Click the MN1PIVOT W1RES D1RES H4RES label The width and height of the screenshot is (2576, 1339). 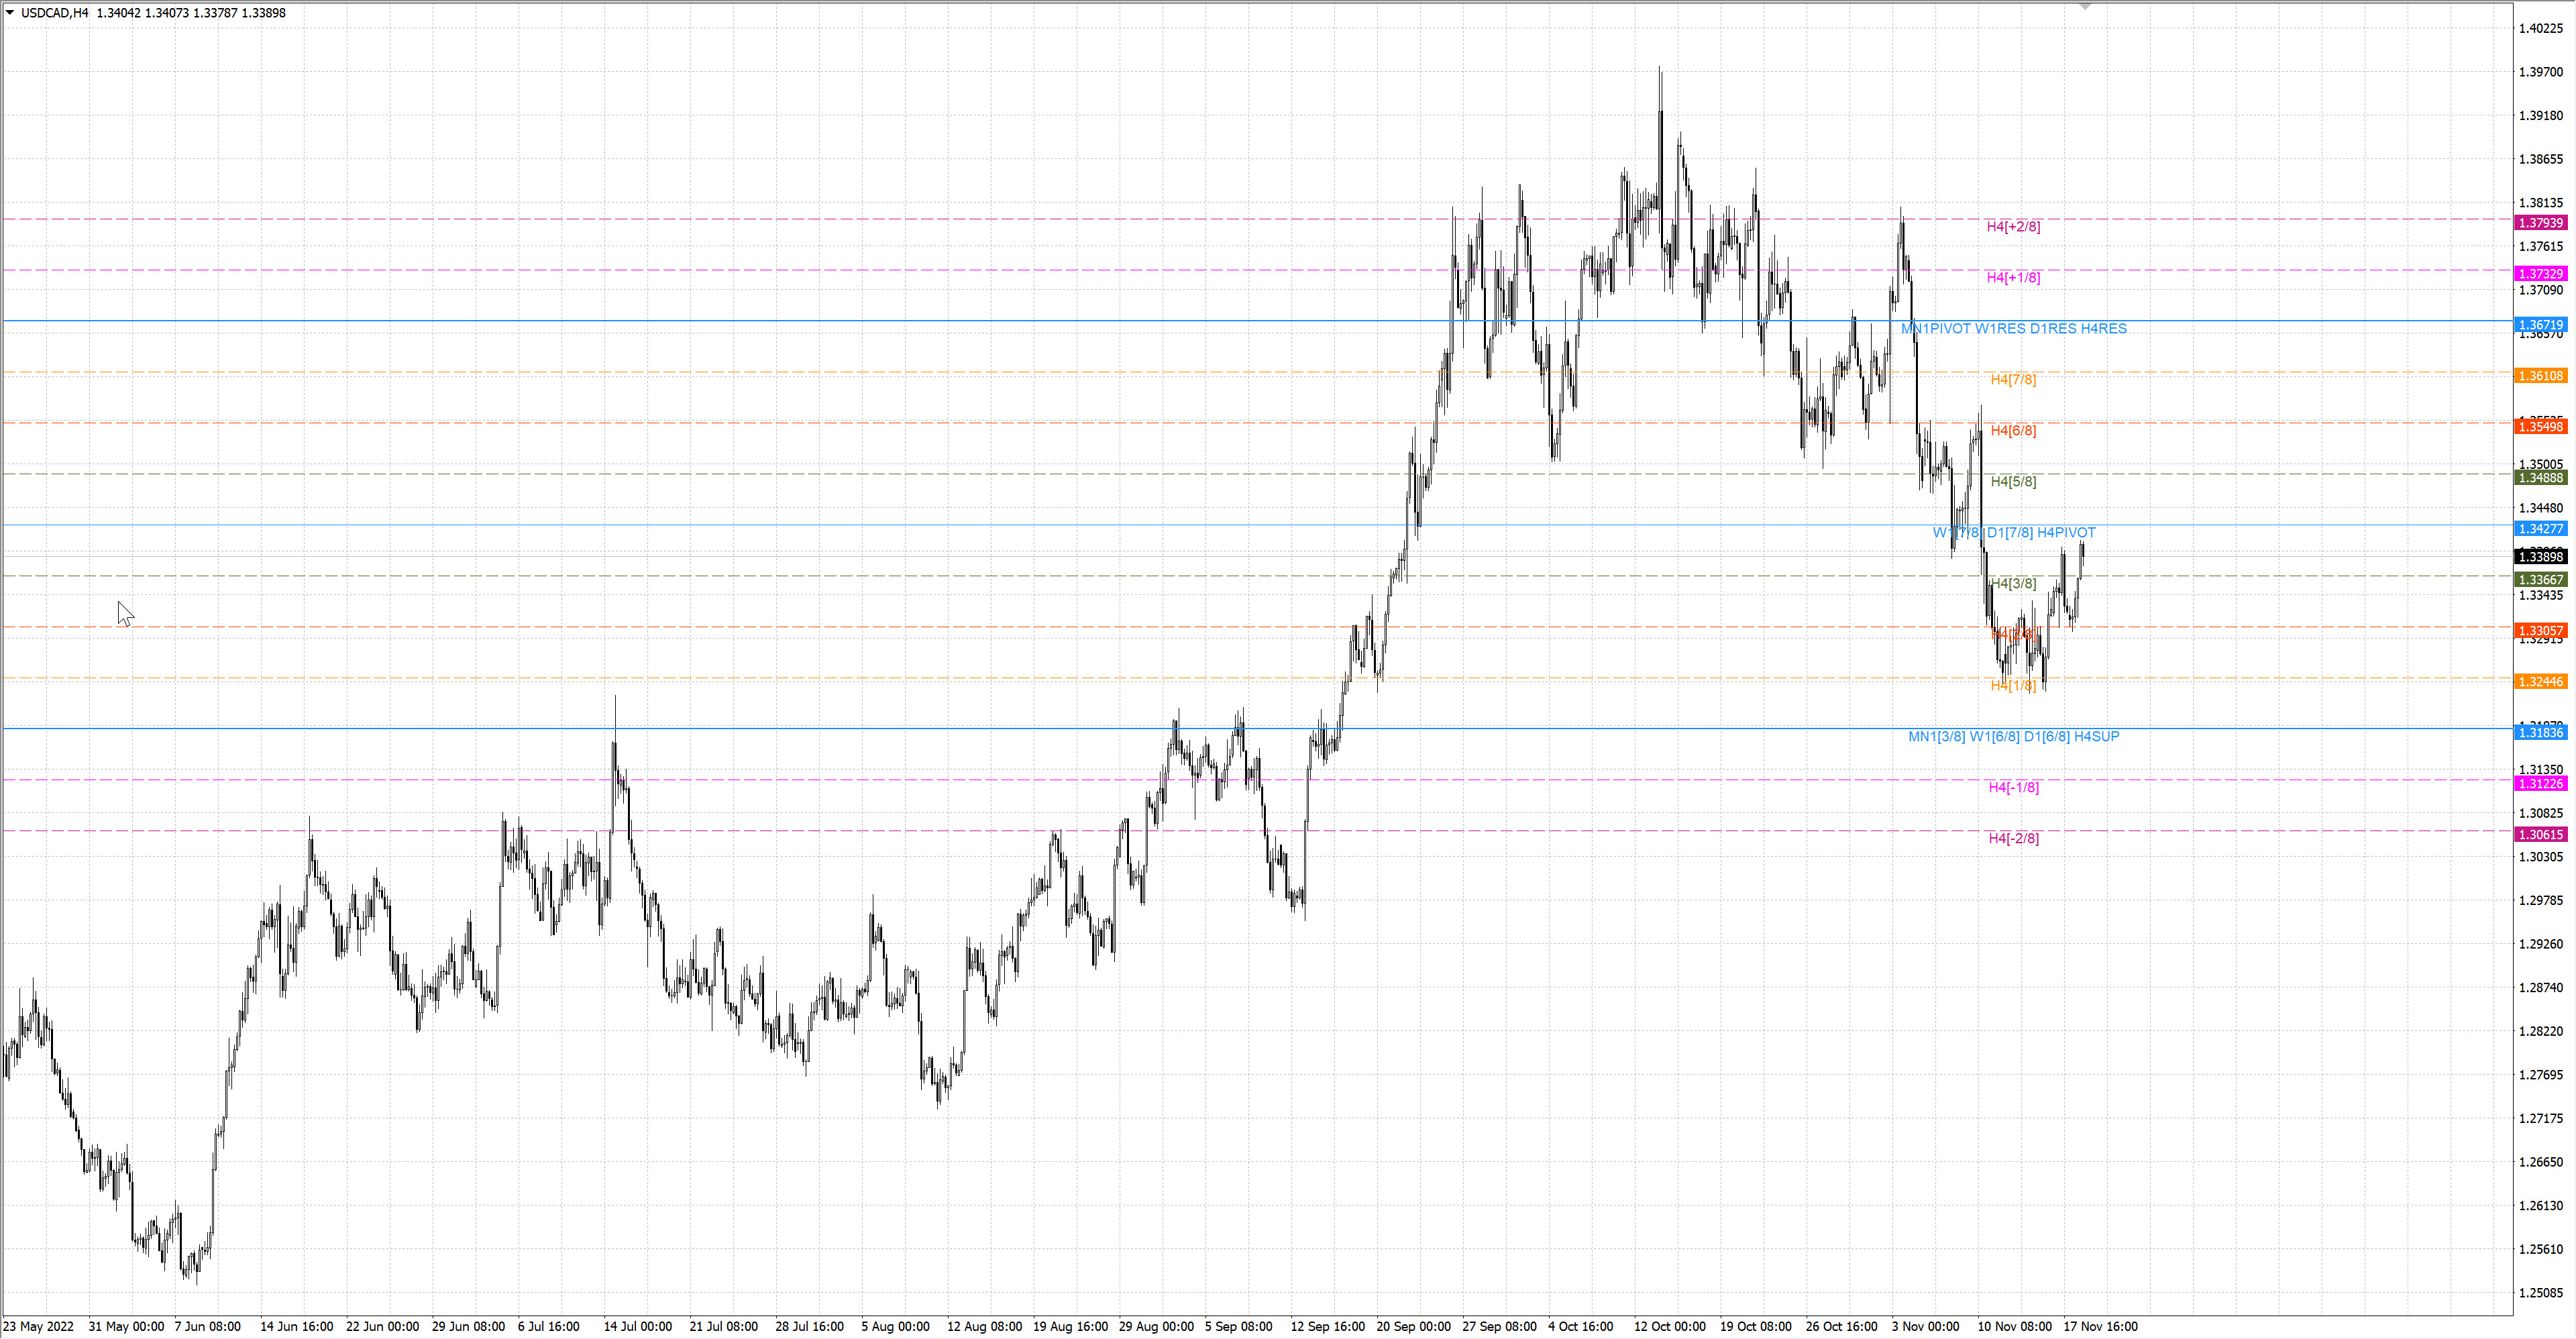pos(2014,329)
